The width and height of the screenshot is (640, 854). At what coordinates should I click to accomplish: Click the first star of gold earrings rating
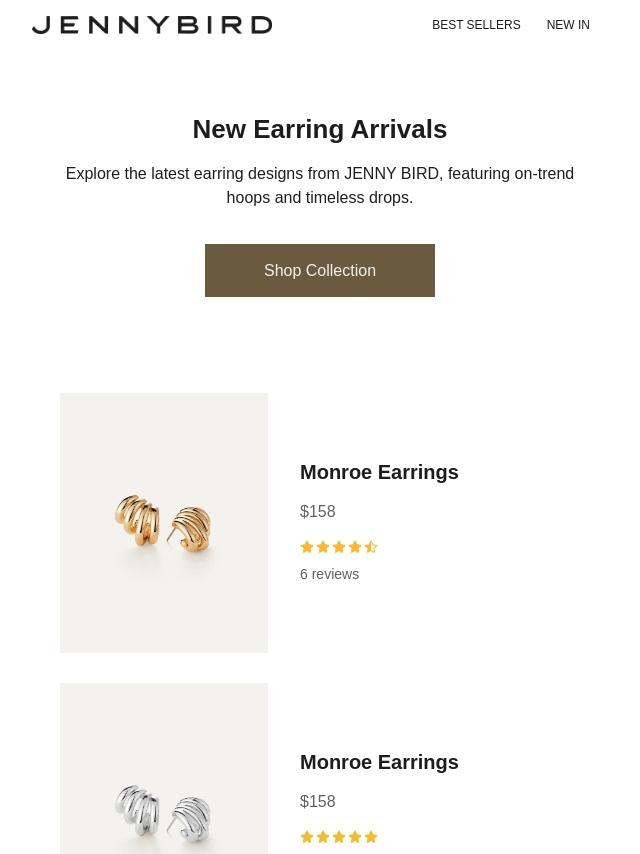[x=307, y=547]
